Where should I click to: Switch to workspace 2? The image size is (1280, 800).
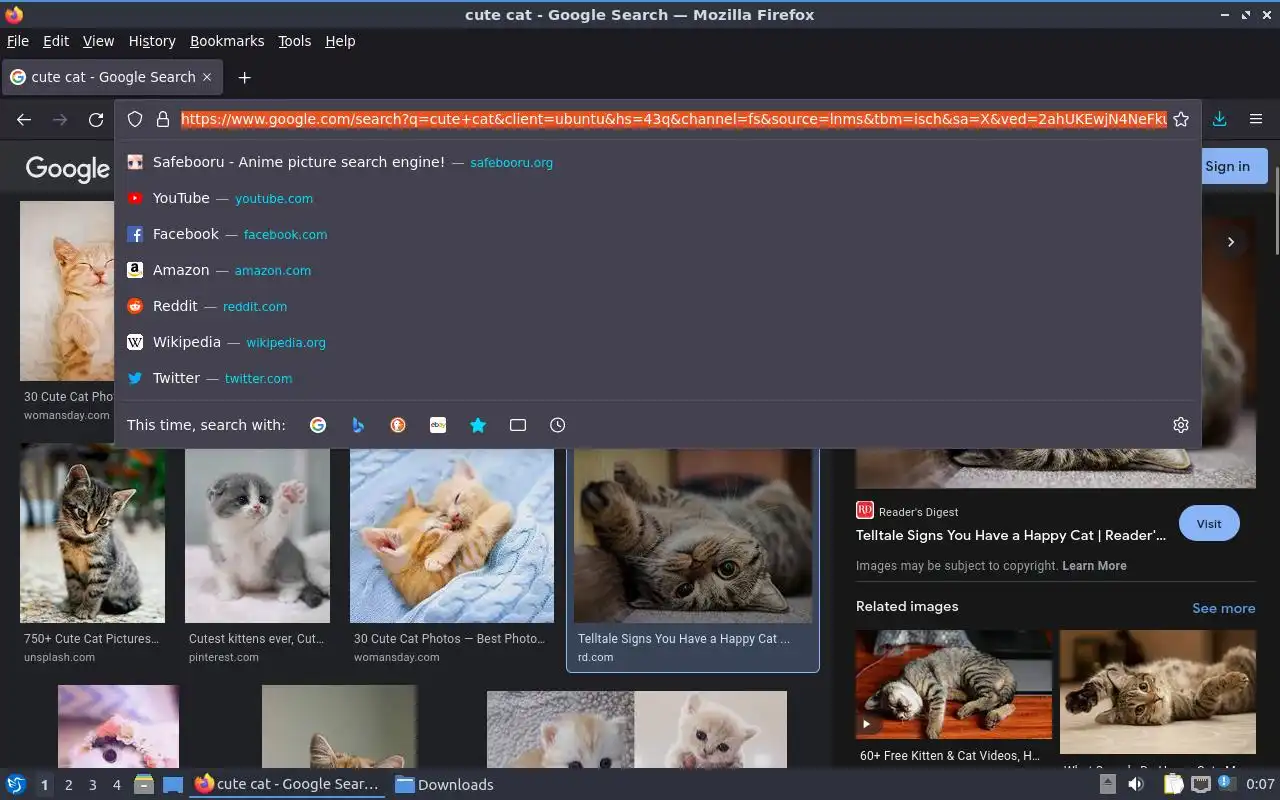tap(68, 785)
